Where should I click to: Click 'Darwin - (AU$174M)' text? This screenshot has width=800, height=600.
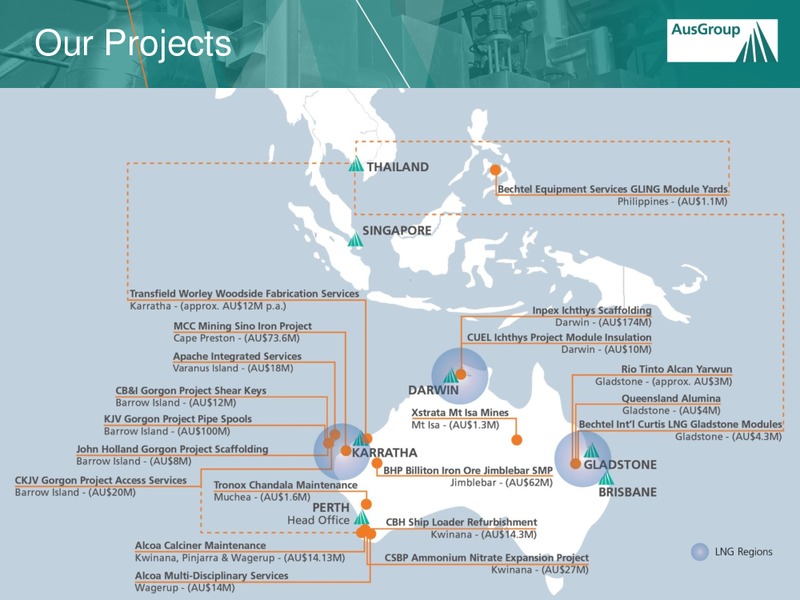603,323
